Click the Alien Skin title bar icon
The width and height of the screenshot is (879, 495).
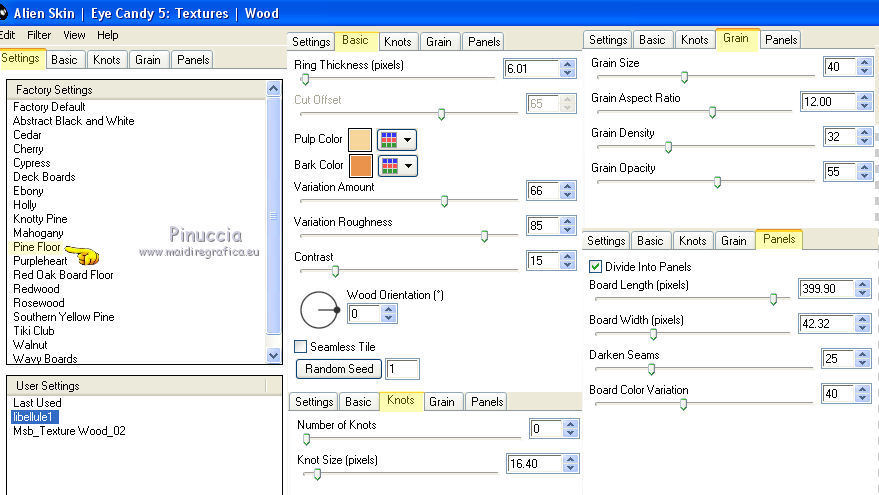coord(3,12)
